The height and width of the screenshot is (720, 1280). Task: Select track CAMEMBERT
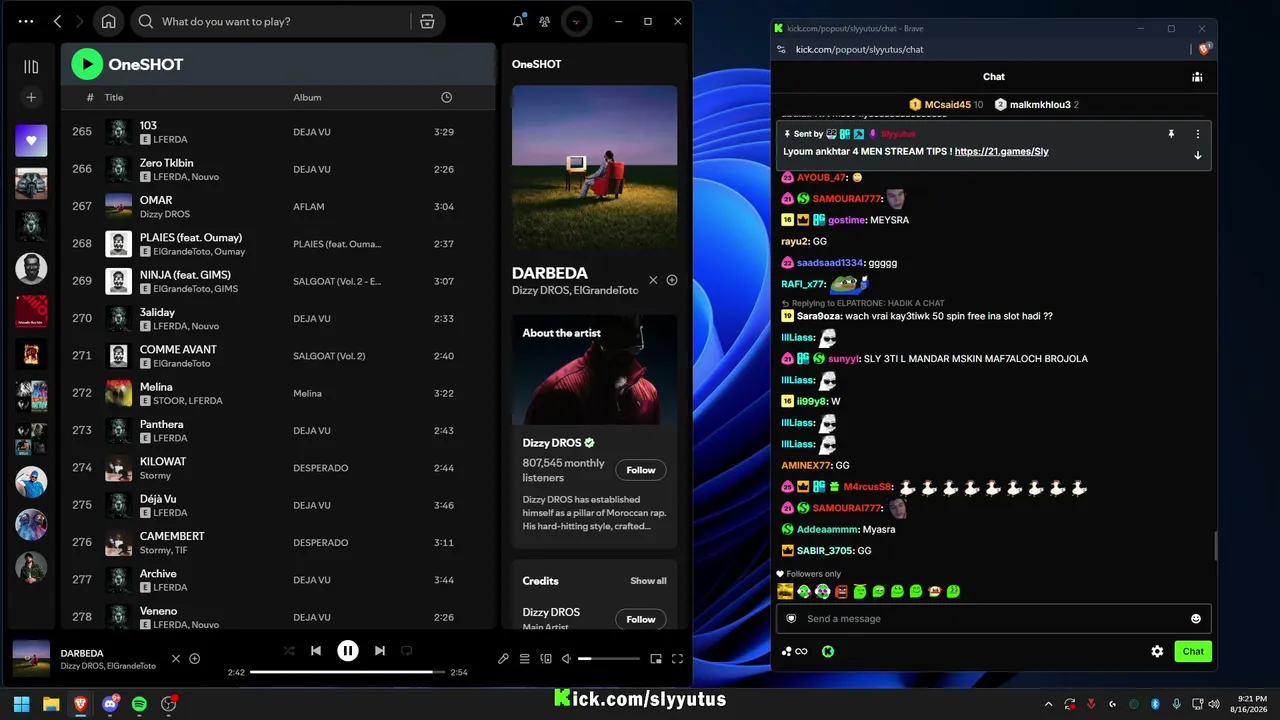coord(278,542)
